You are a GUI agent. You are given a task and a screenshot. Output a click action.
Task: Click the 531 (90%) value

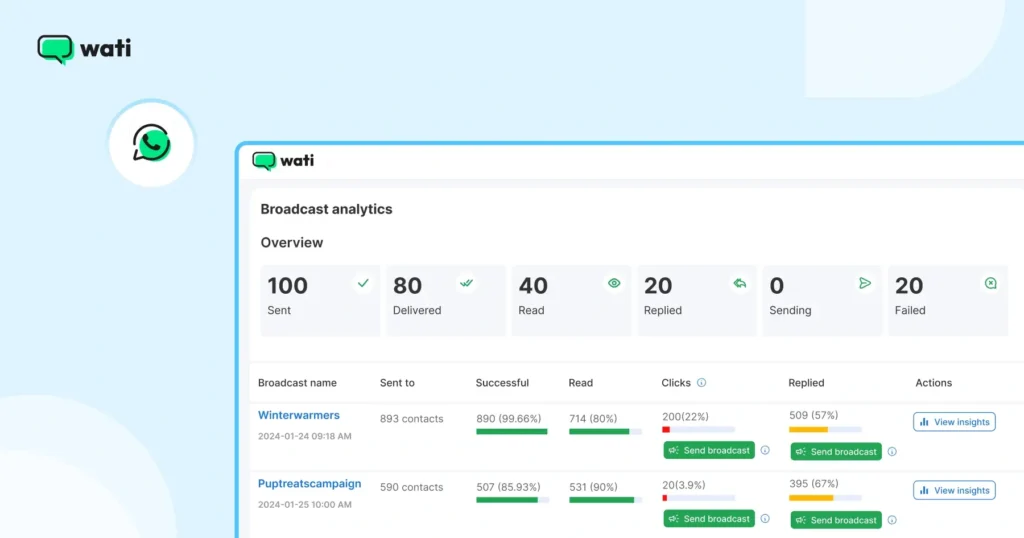(593, 488)
